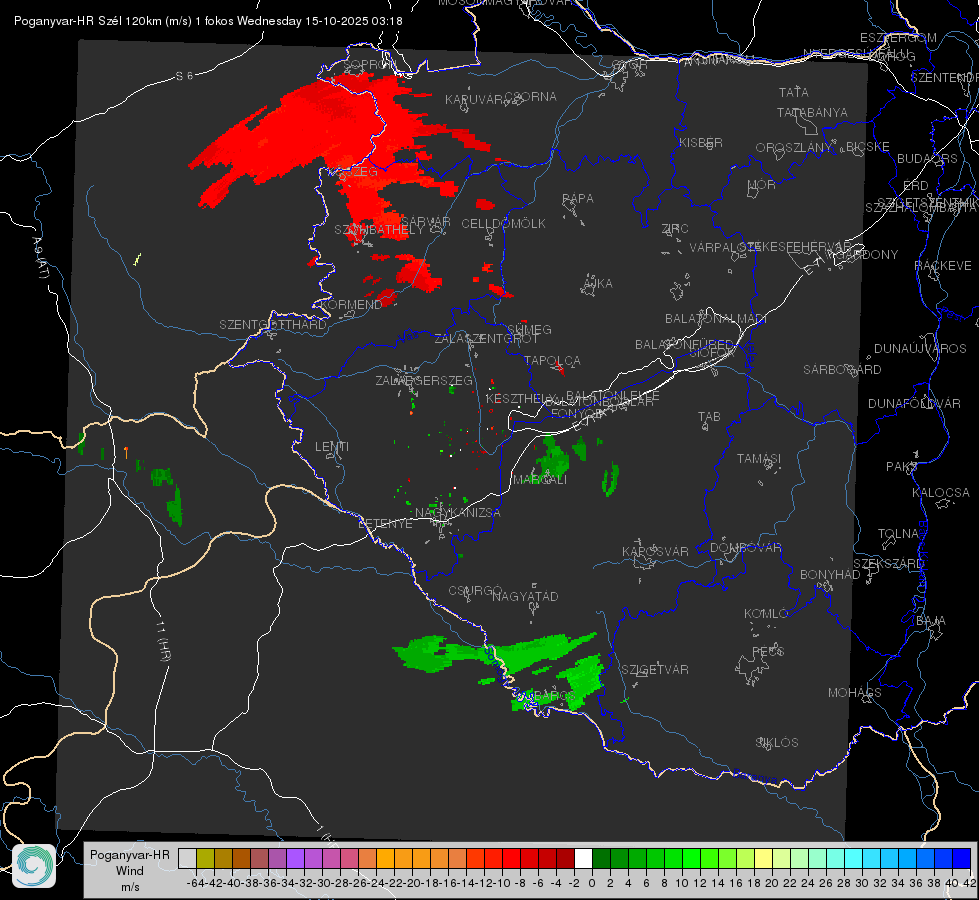Click the SÁRVÁR city label
Image resolution: width=979 pixels, height=900 pixels.
click(426, 222)
